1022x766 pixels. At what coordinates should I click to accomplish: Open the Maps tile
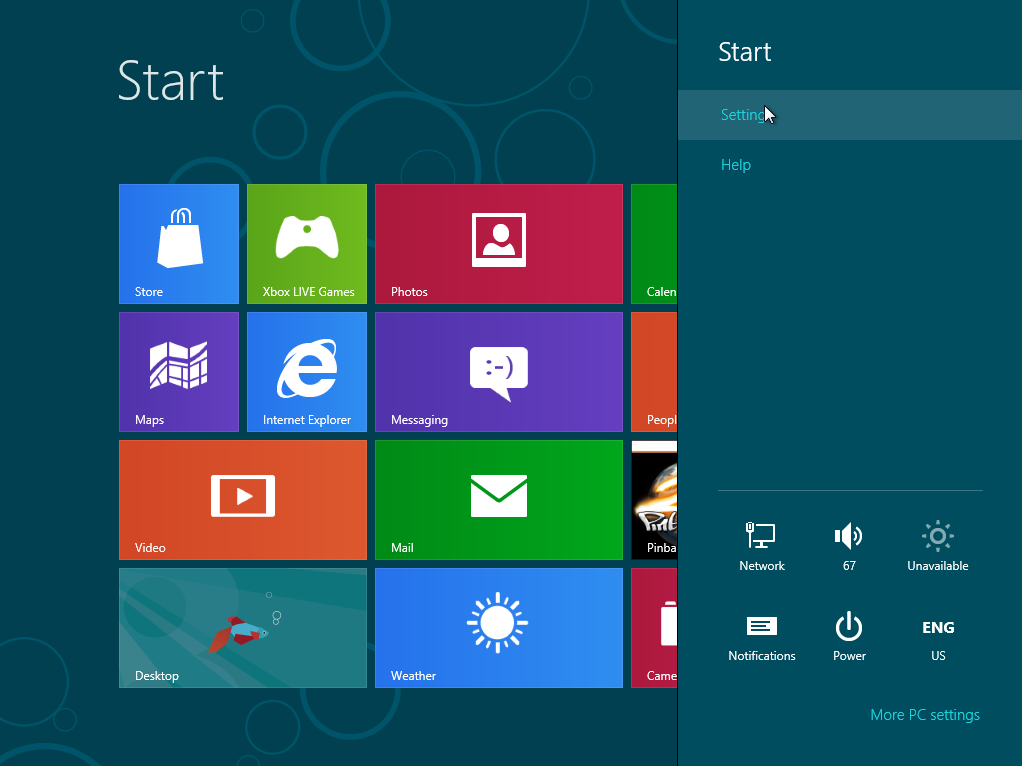(x=179, y=372)
